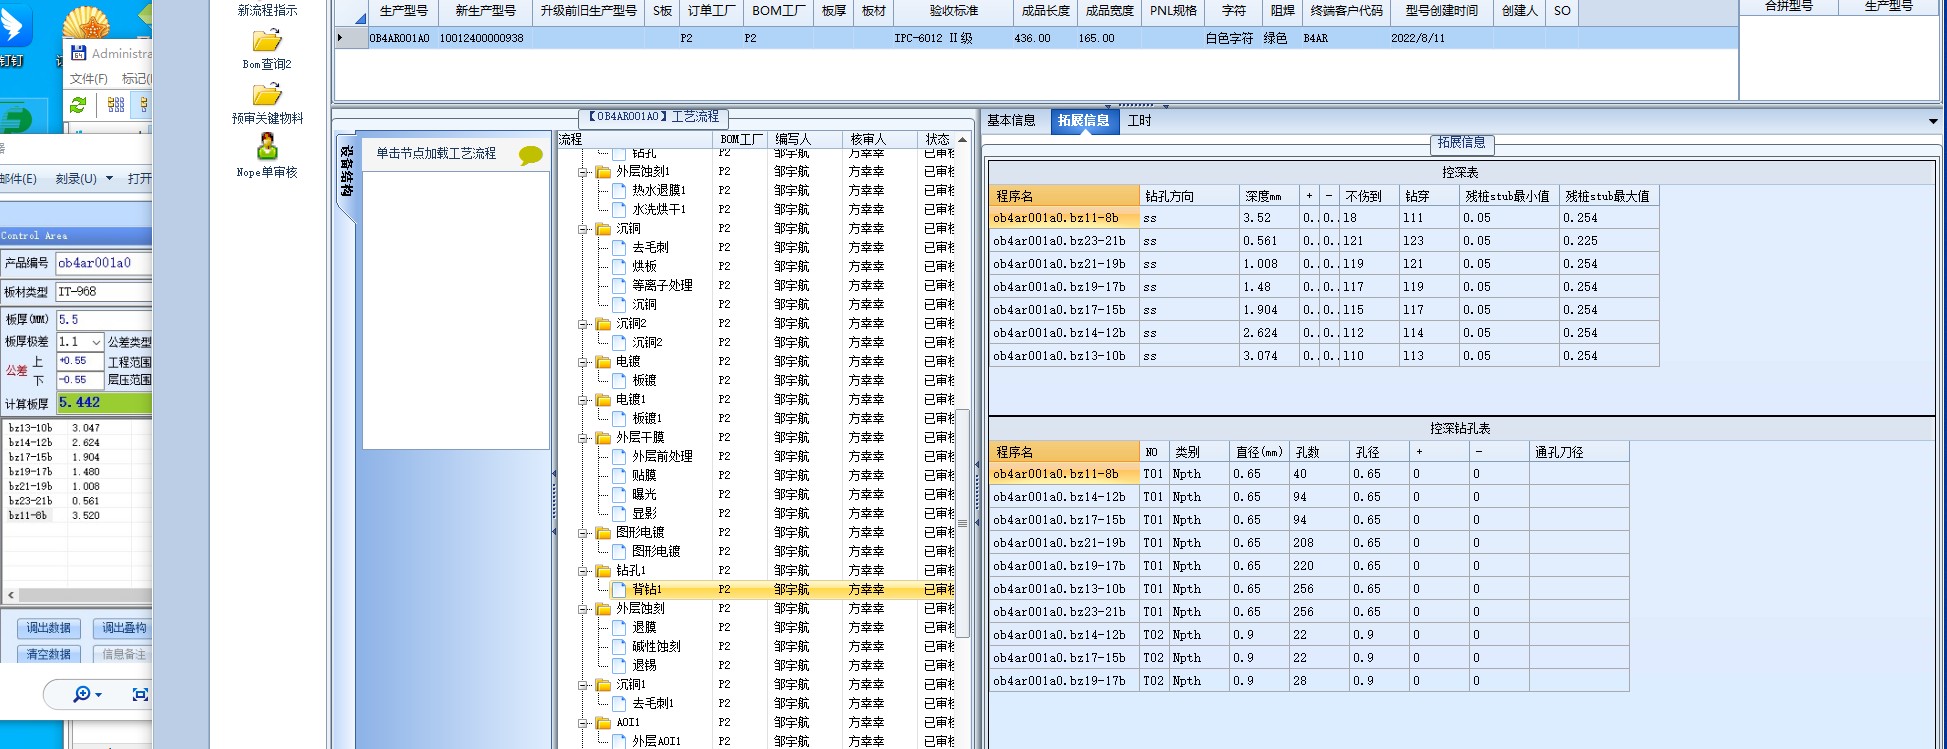
Task: Click the document icon next to 碱性蚀刻
Action: click(x=619, y=647)
